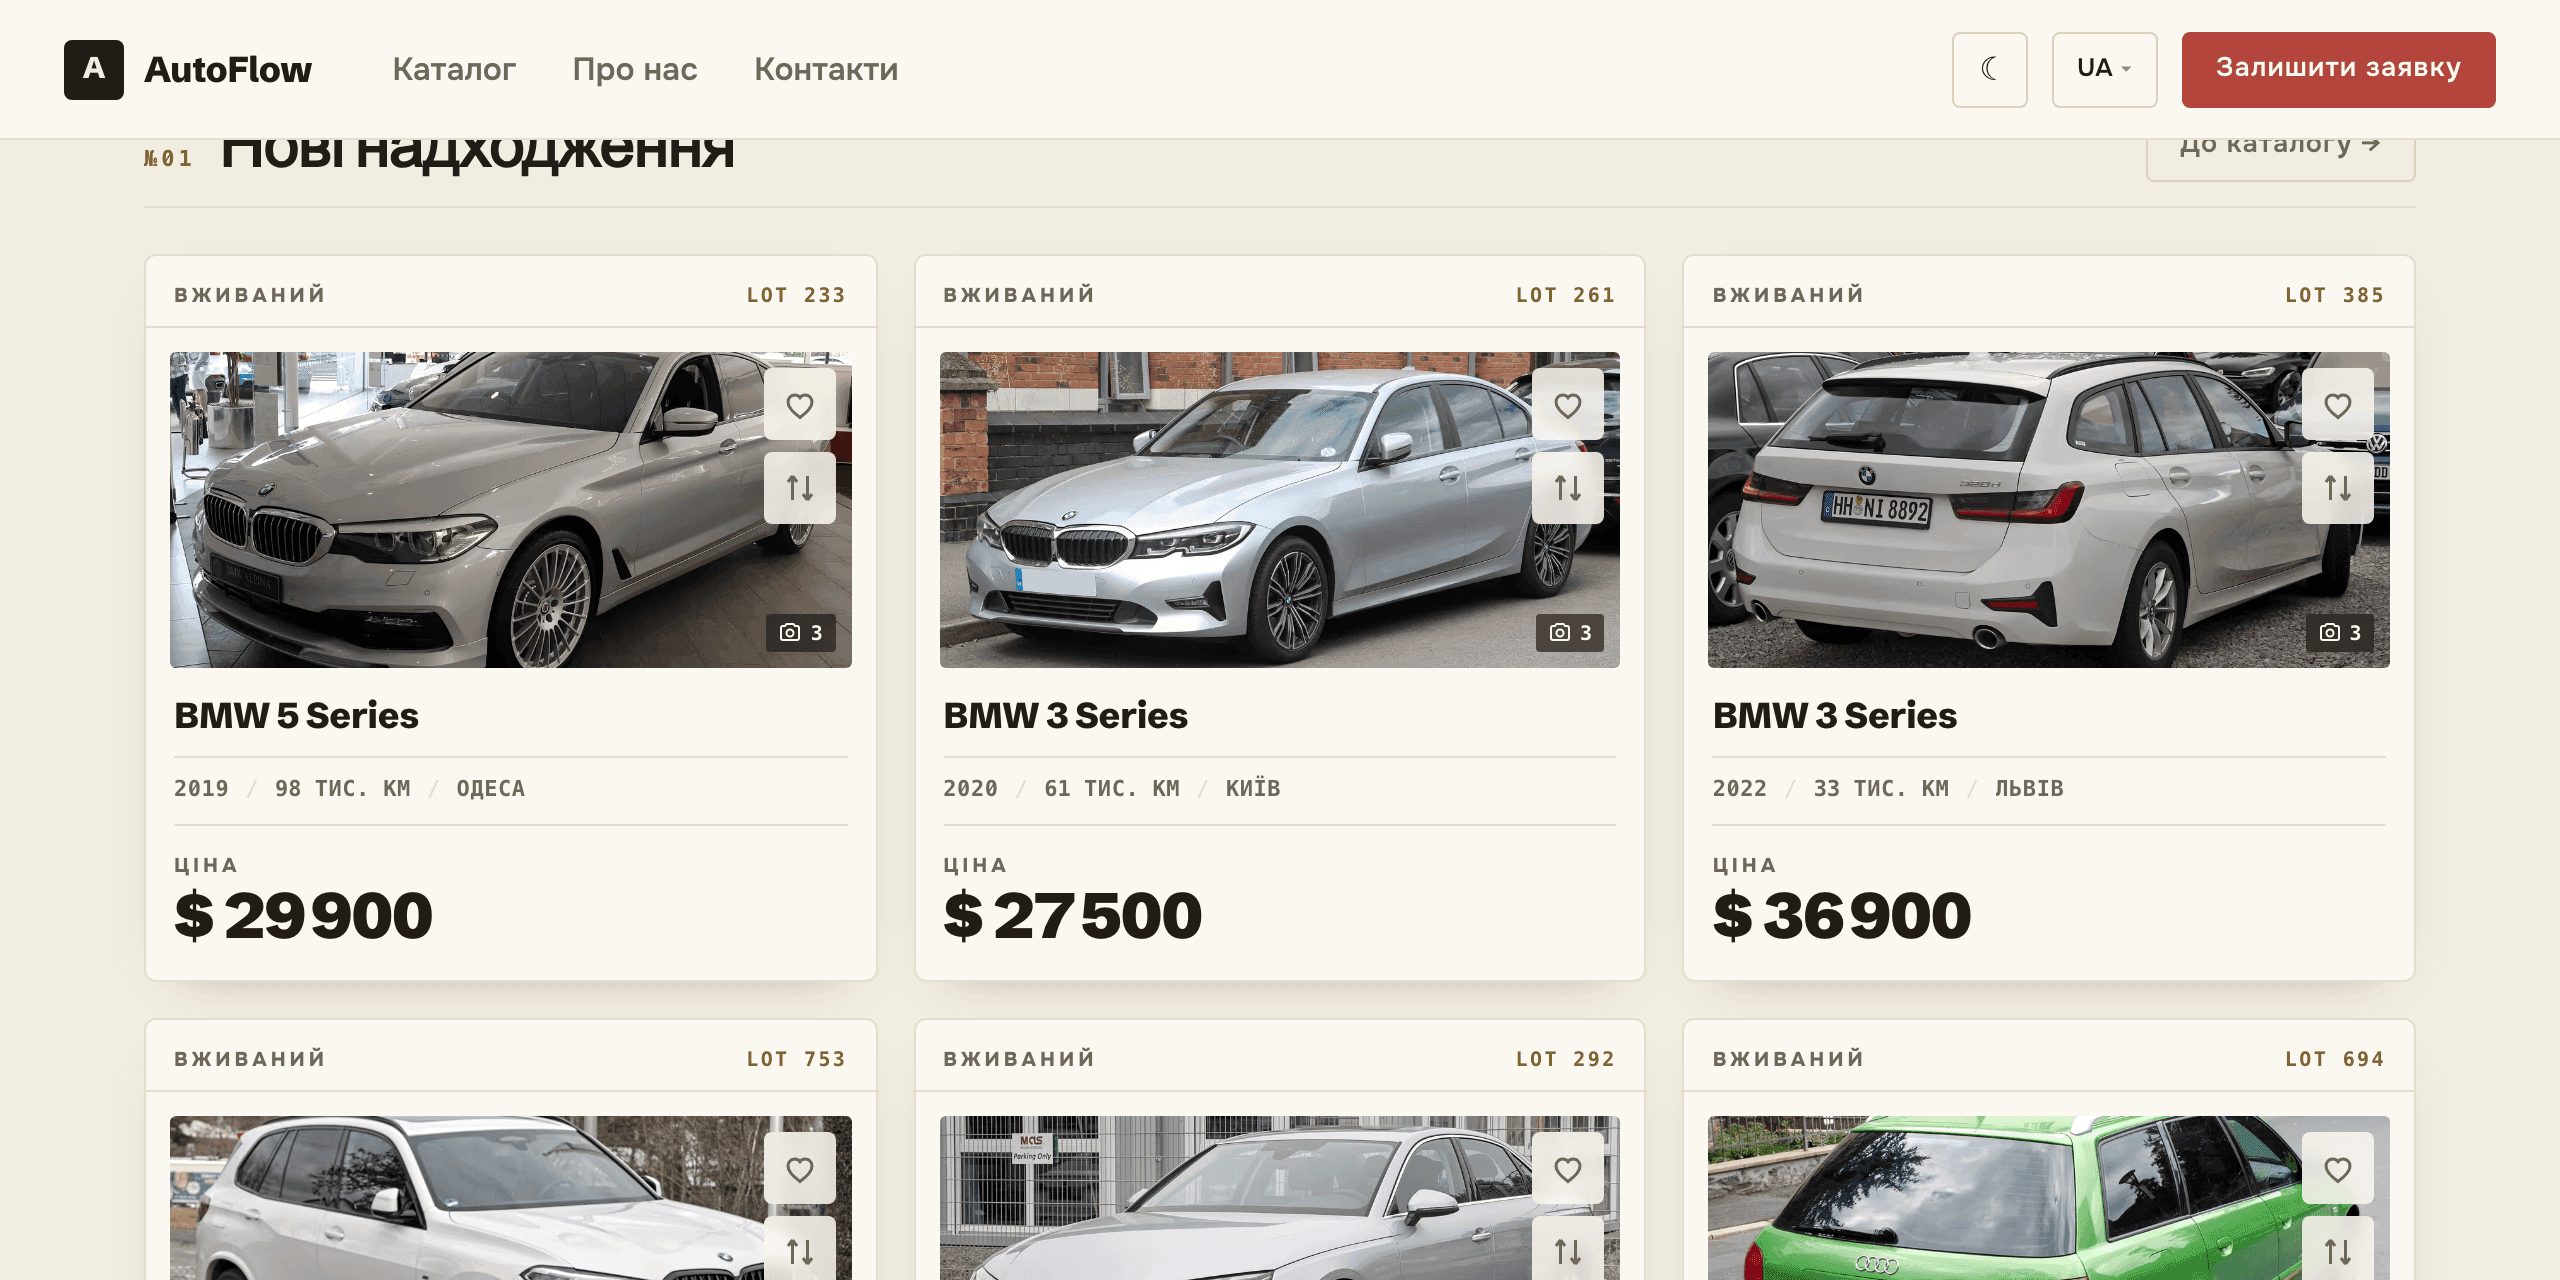This screenshot has height=1280, width=2560.
Task: Open the Каталог menu item
Action: click(454, 70)
